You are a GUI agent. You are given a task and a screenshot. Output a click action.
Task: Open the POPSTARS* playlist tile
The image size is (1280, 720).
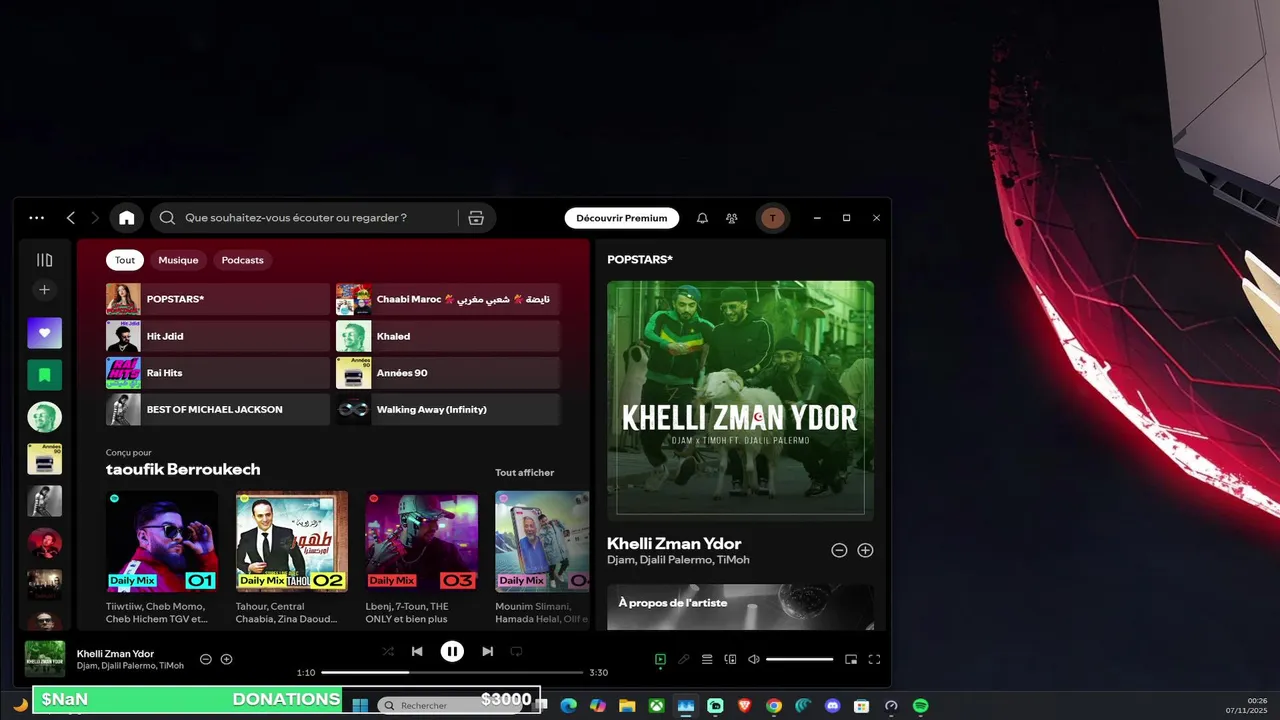(x=218, y=299)
